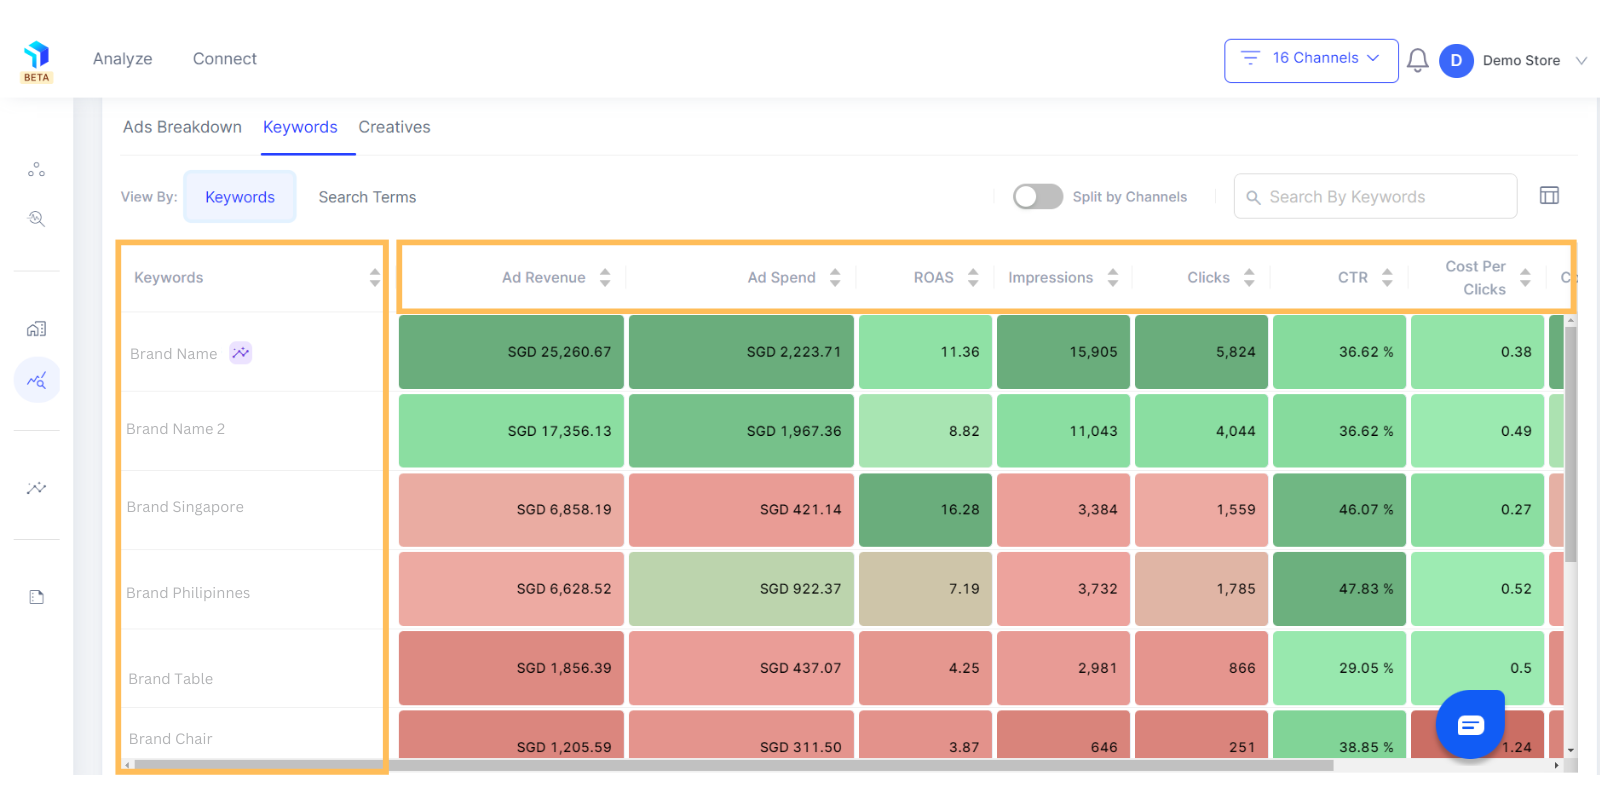Open the Analyze menu
This screenshot has height=800, width=1600.
123,59
